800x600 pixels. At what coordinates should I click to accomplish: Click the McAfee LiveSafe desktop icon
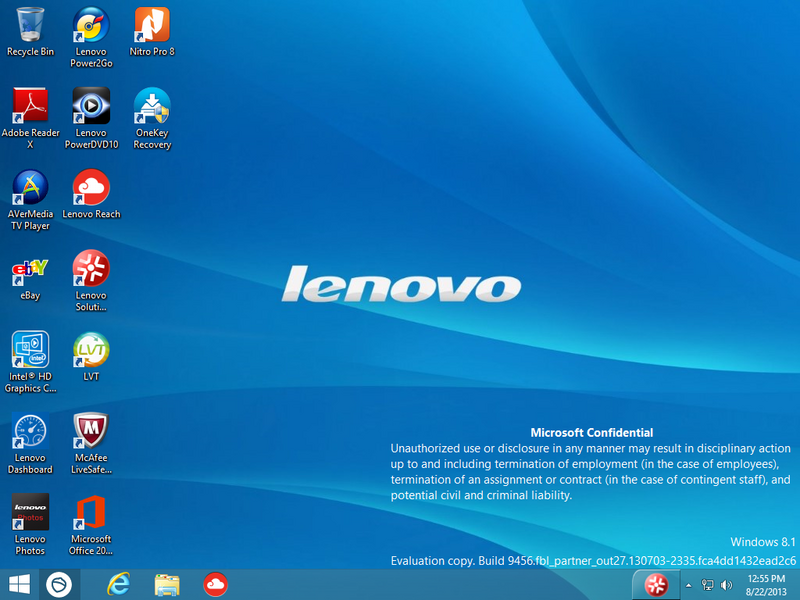coord(91,432)
